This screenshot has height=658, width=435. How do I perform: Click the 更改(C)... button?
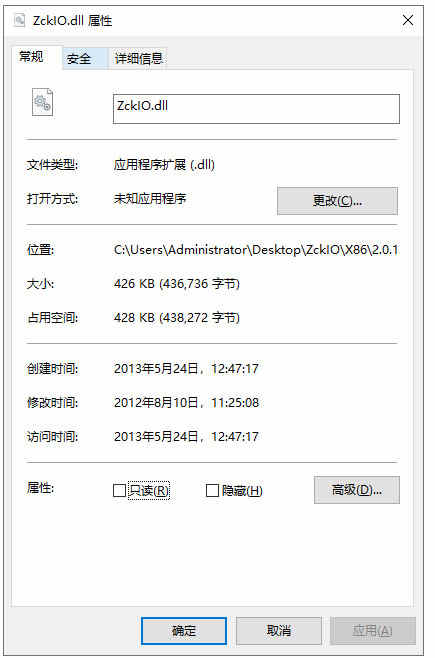pyautogui.click(x=337, y=201)
